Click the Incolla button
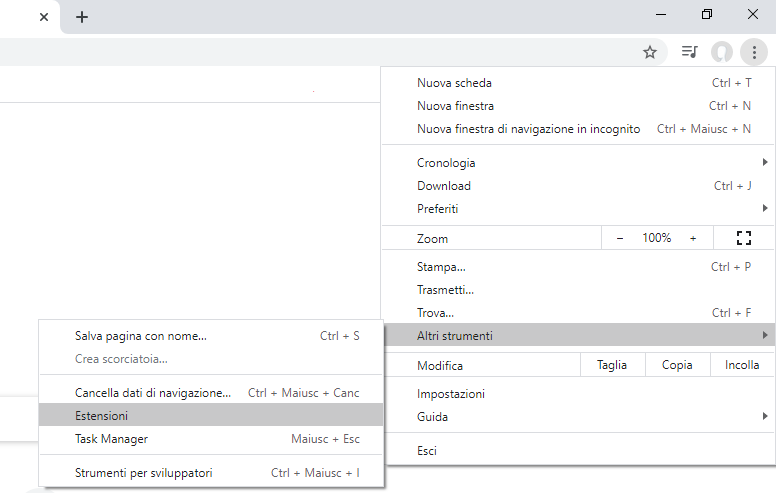Viewport: 776px width, 493px height. click(x=742, y=365)
